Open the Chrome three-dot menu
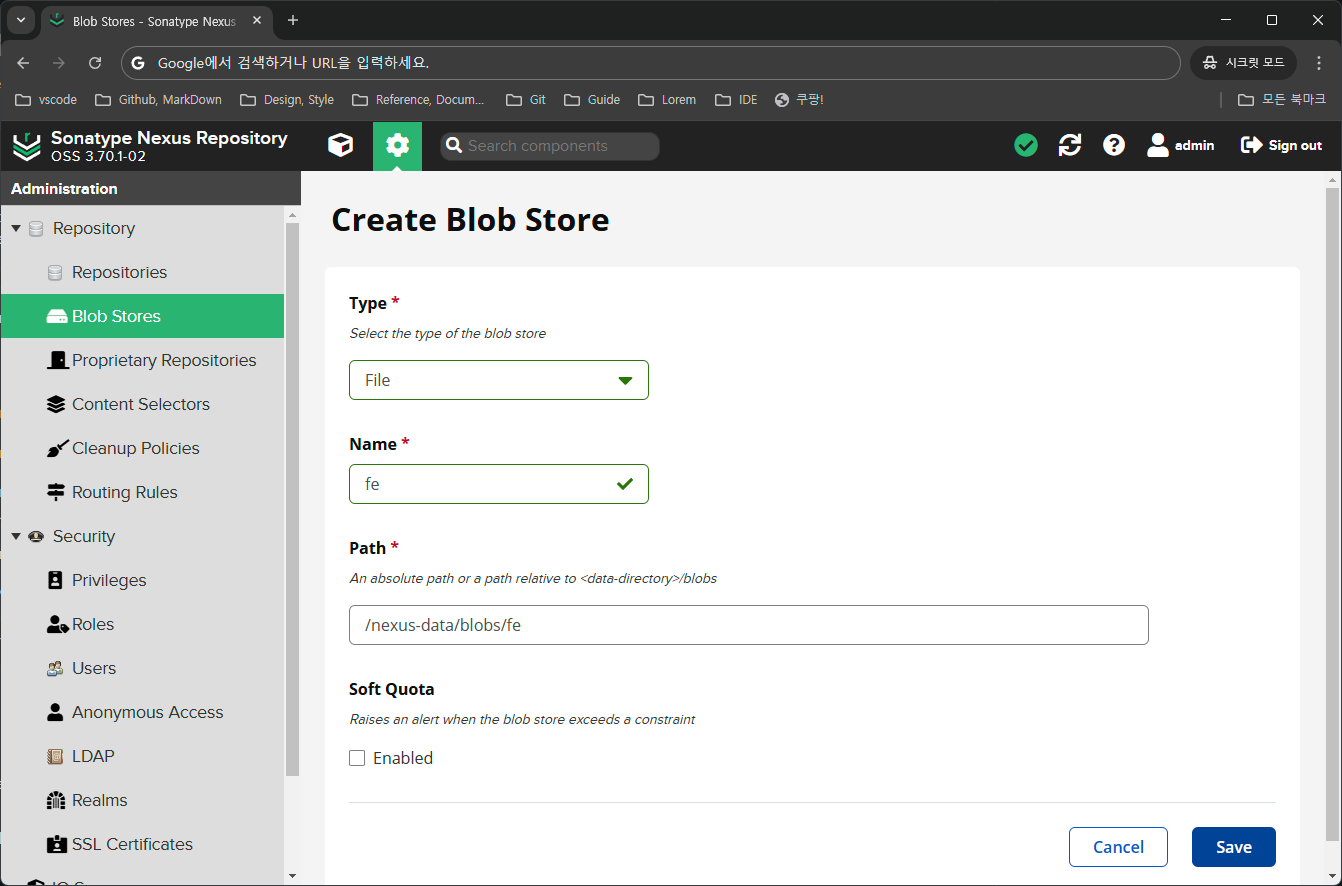Image resolution: width=1342 pixels, height=886 pixels. (x=1317, y=62)
